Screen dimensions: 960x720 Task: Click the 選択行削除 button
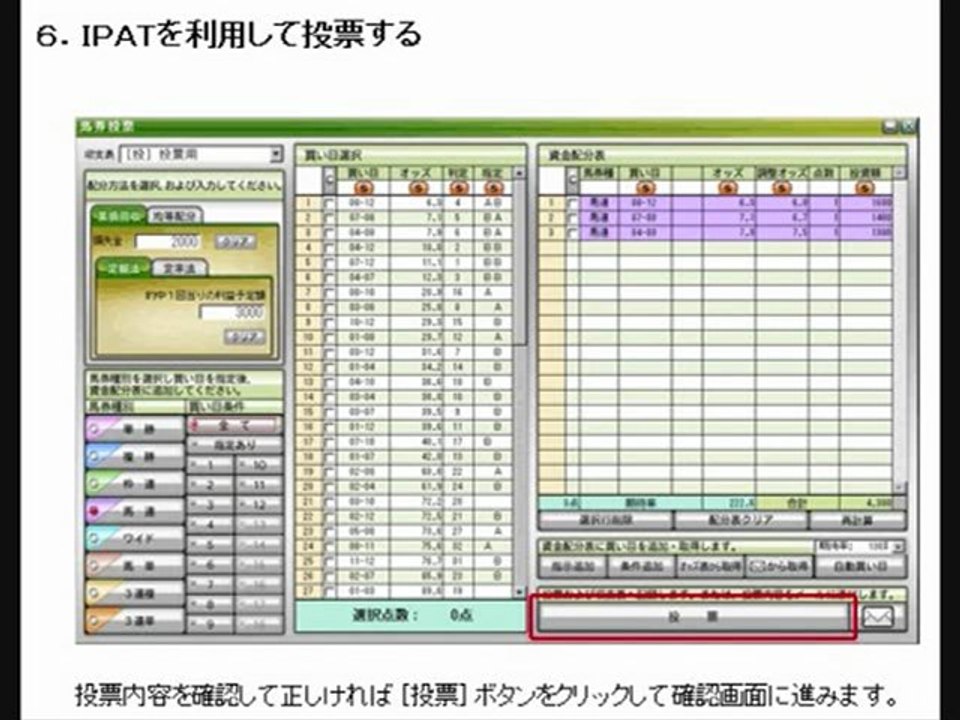606,521
